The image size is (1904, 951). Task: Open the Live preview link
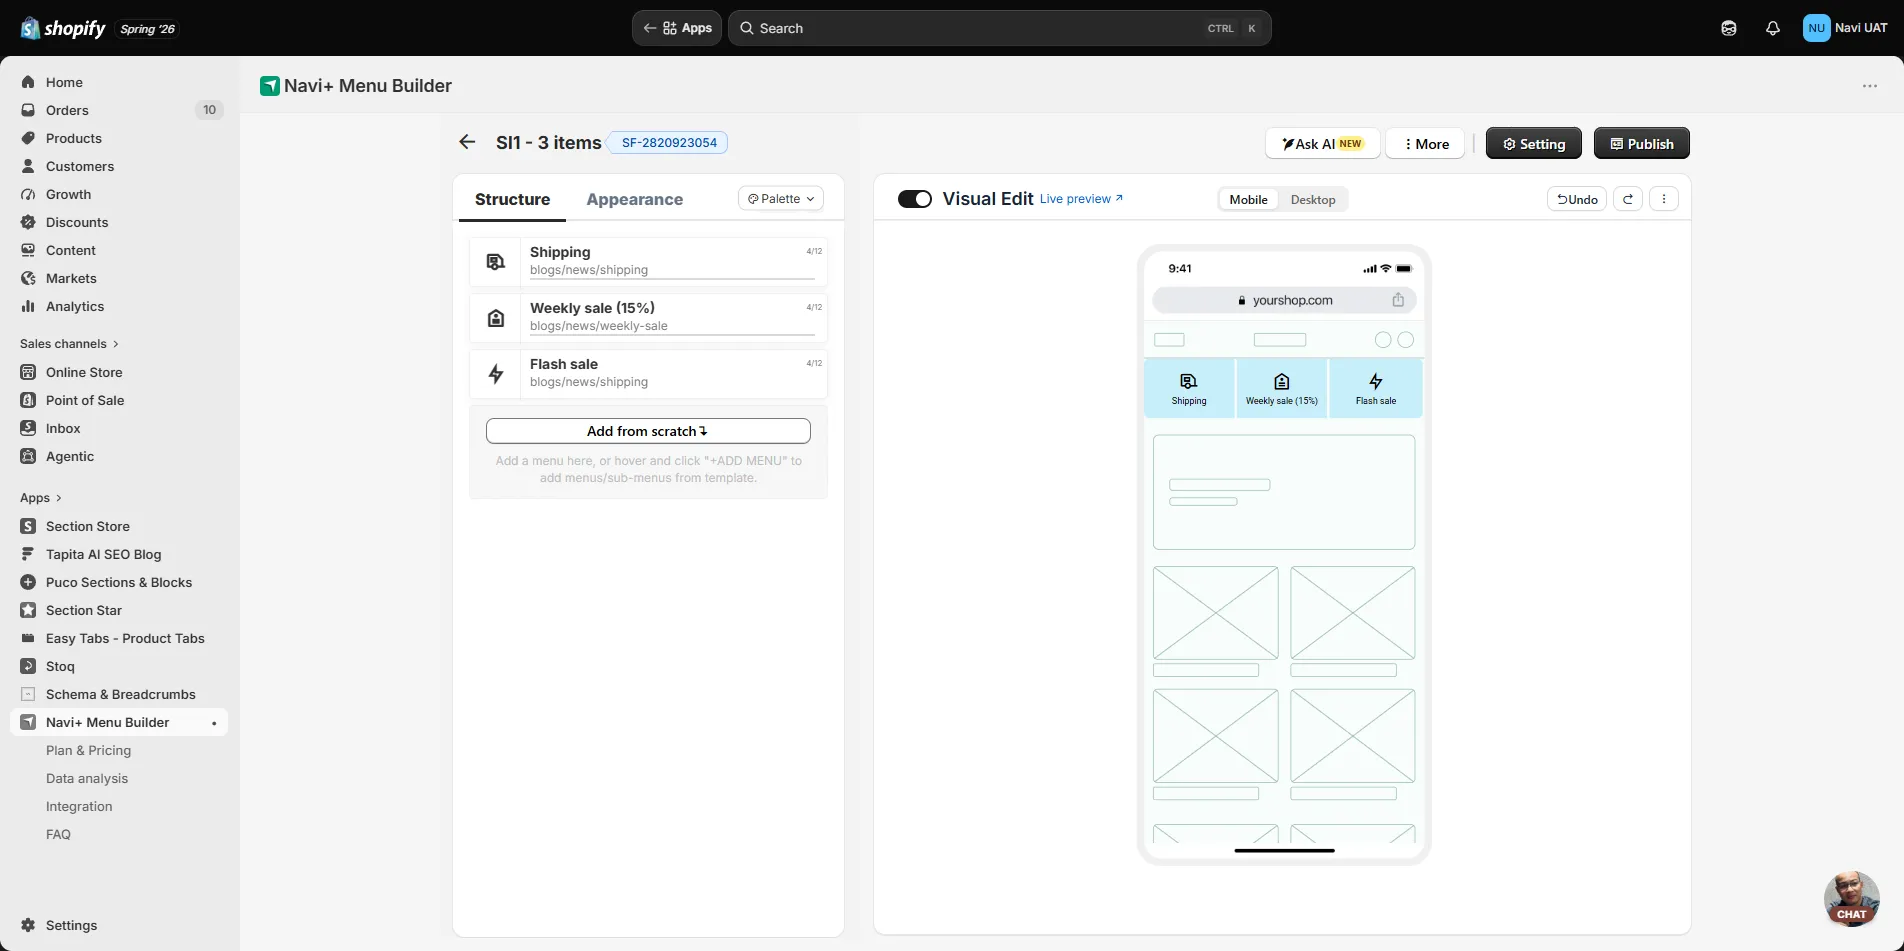[1081, 199]
